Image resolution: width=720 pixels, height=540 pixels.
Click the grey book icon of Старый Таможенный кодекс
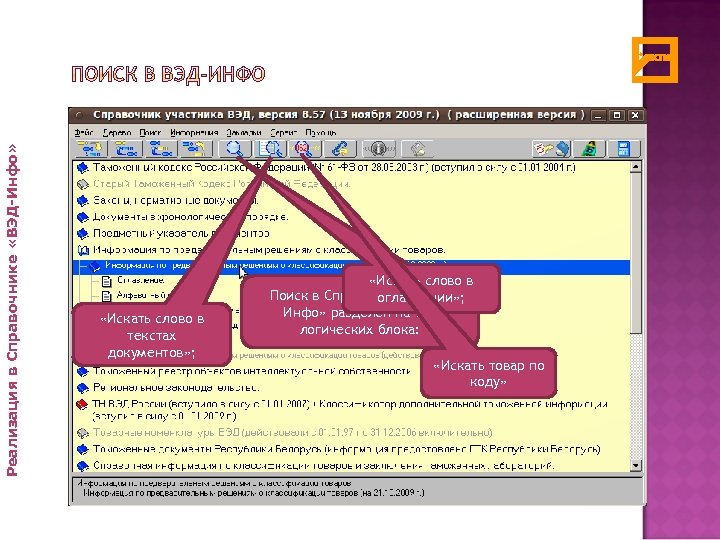[x=83, y=185]
